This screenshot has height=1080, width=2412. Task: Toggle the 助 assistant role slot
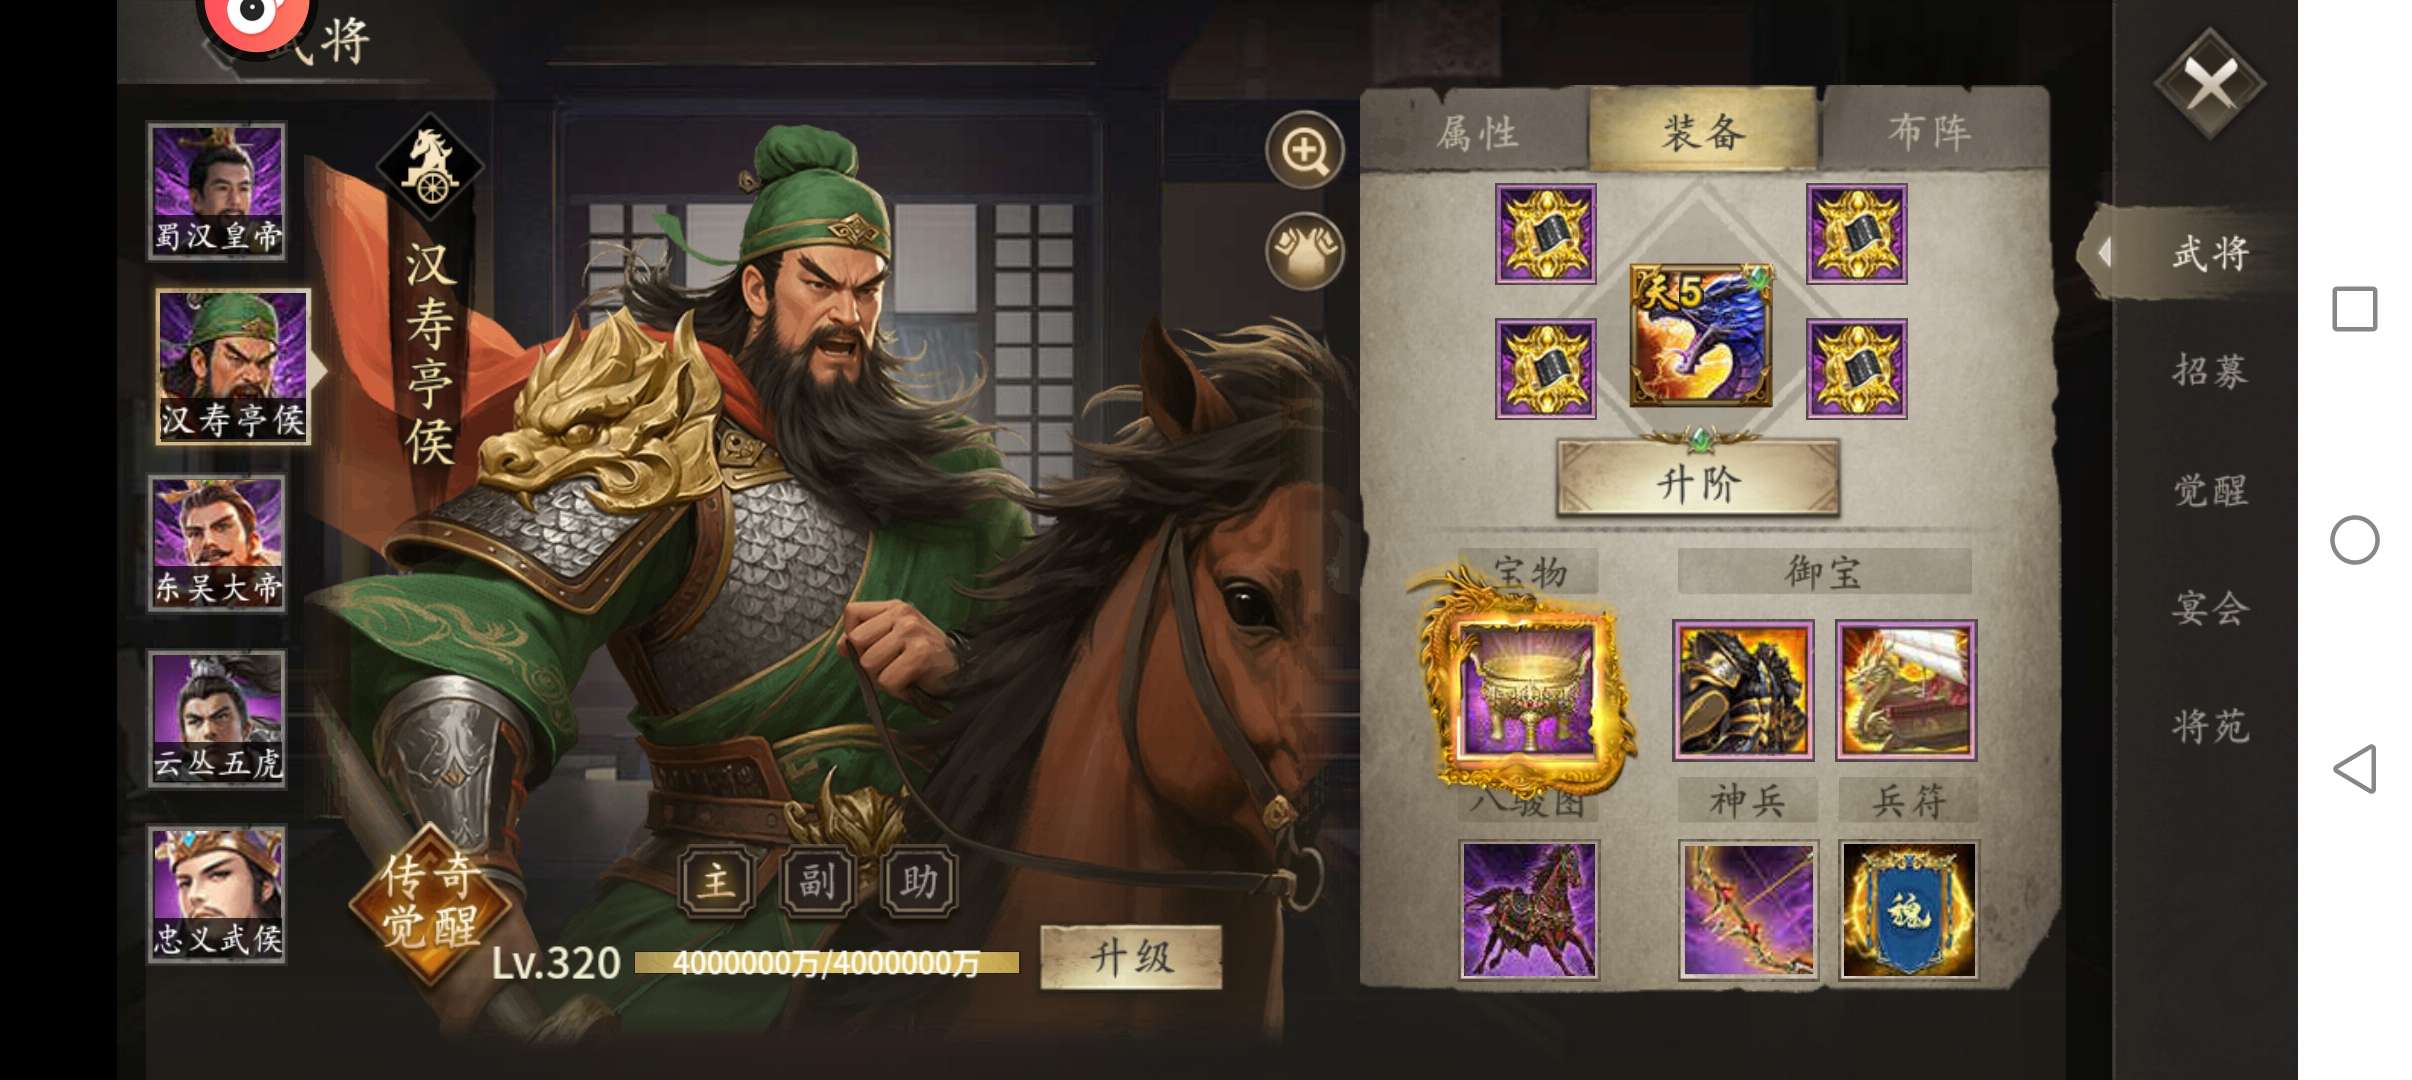919,881
